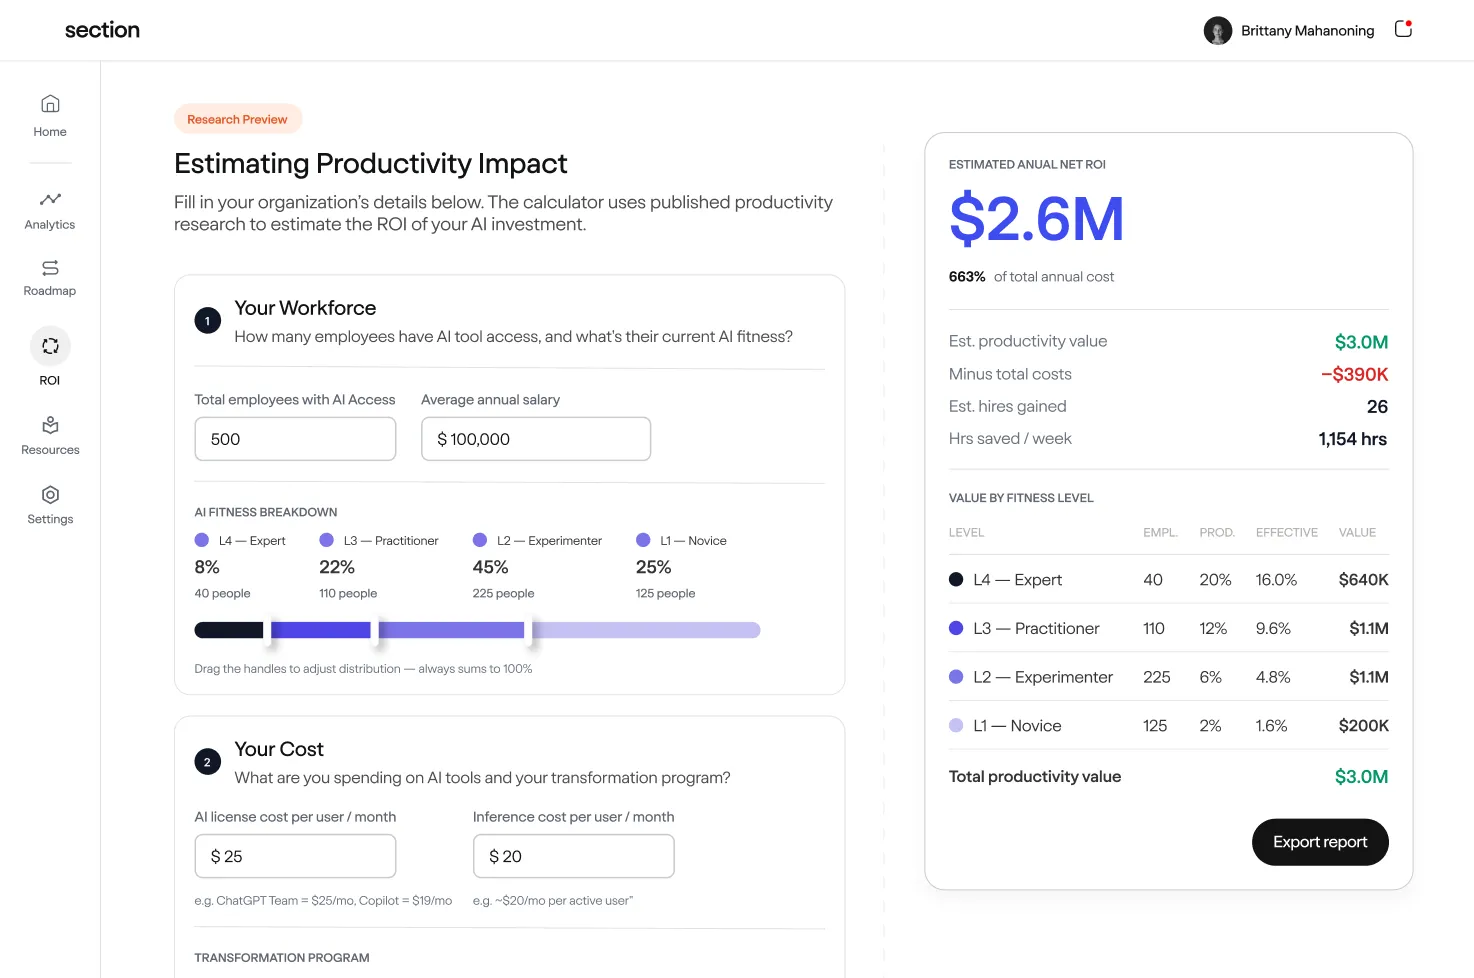Image resolution: width=1474 pixels, height=978 pixels.
Task: Select the ROI icon in sidebar
Action: pos(50,346)
